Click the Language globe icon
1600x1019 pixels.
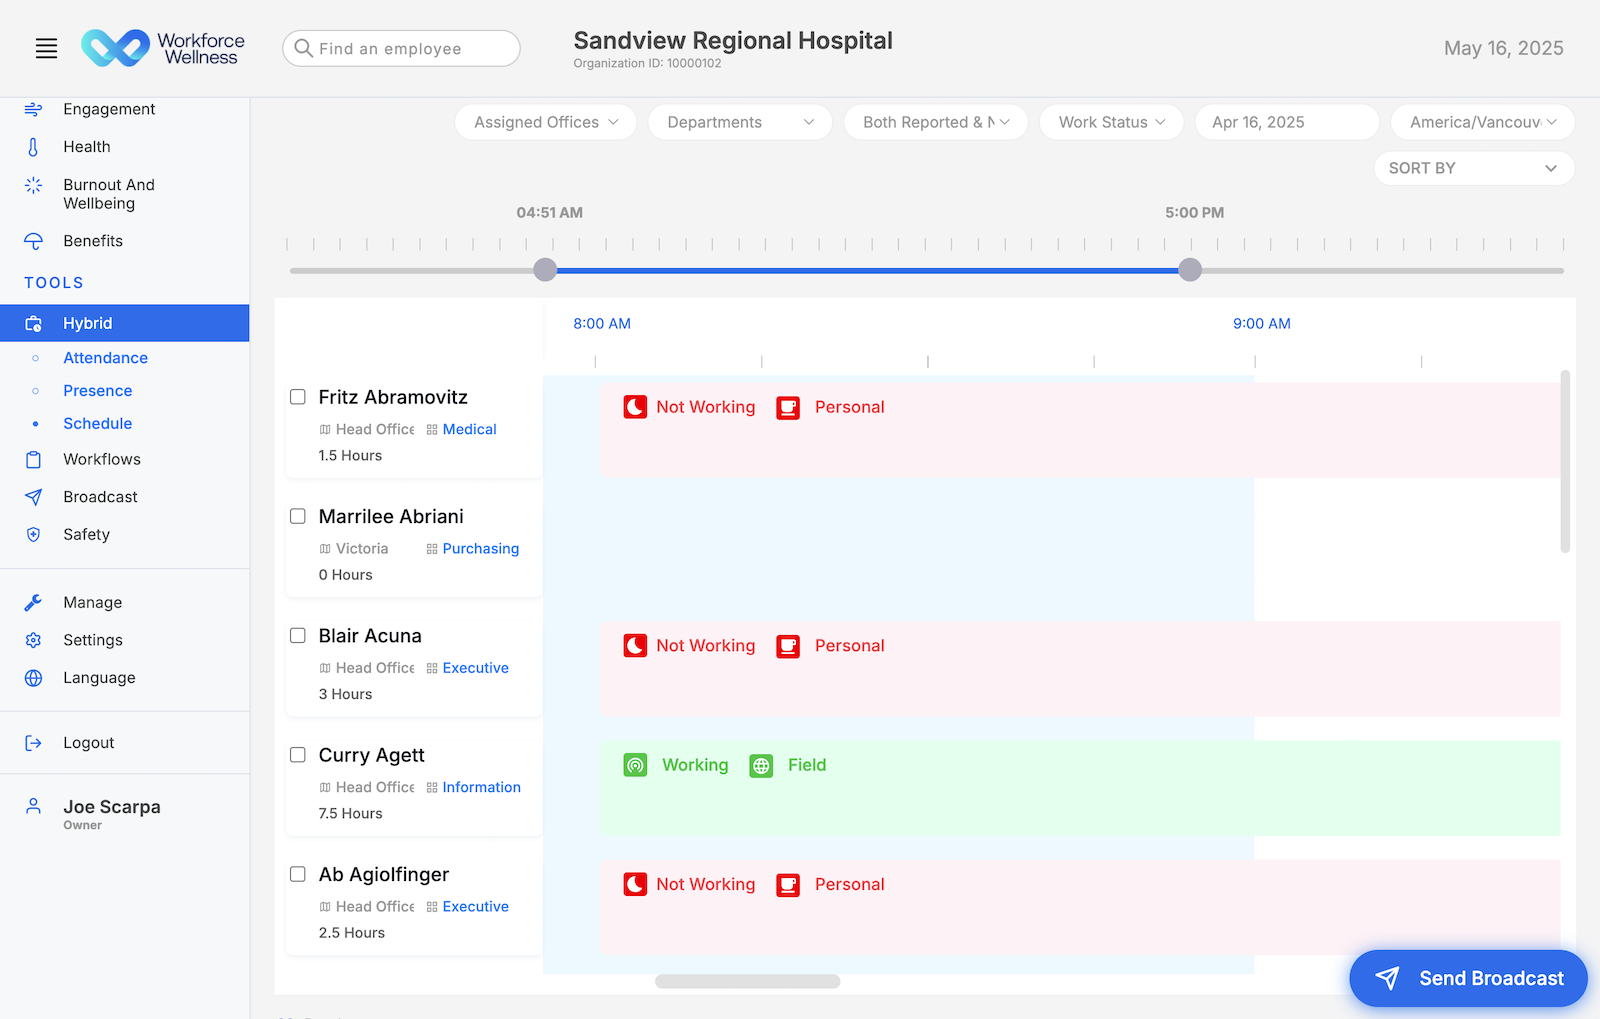(33, 677)
